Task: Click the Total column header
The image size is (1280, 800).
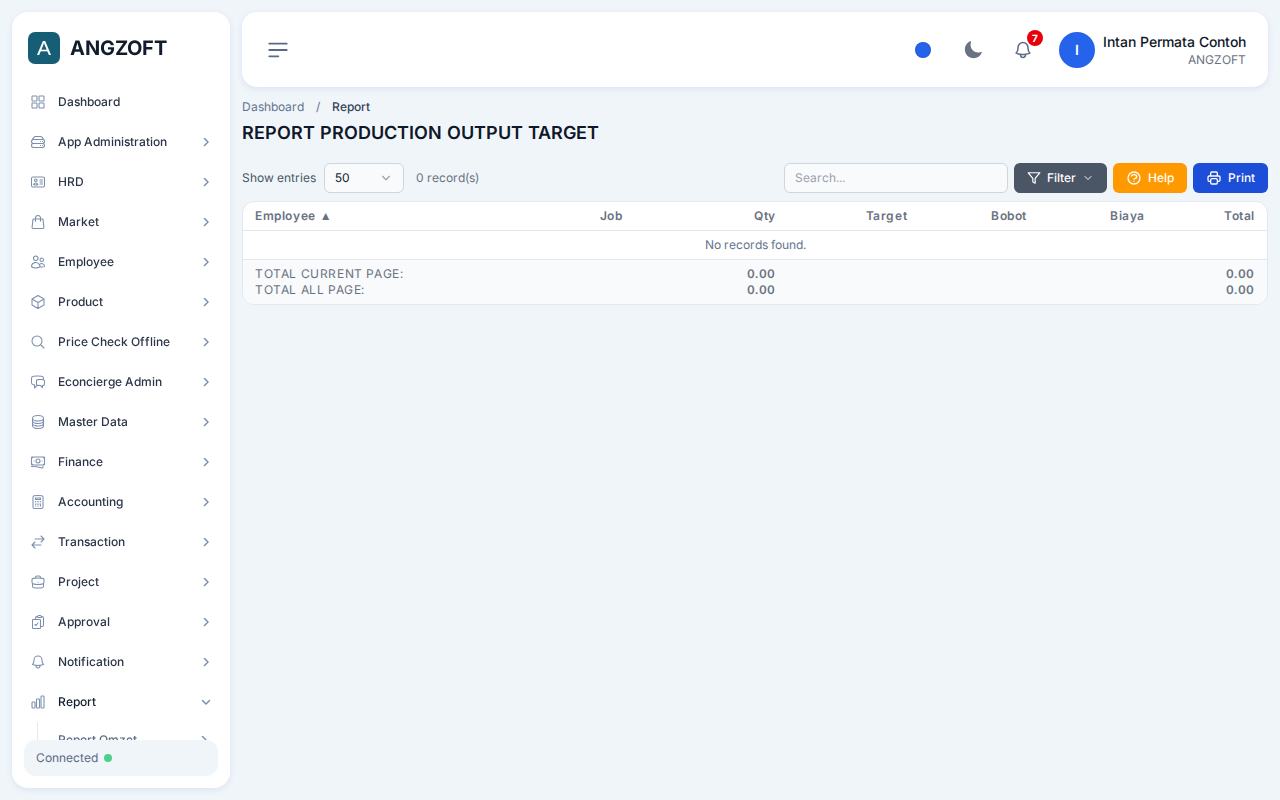Action: (1239, 216)
